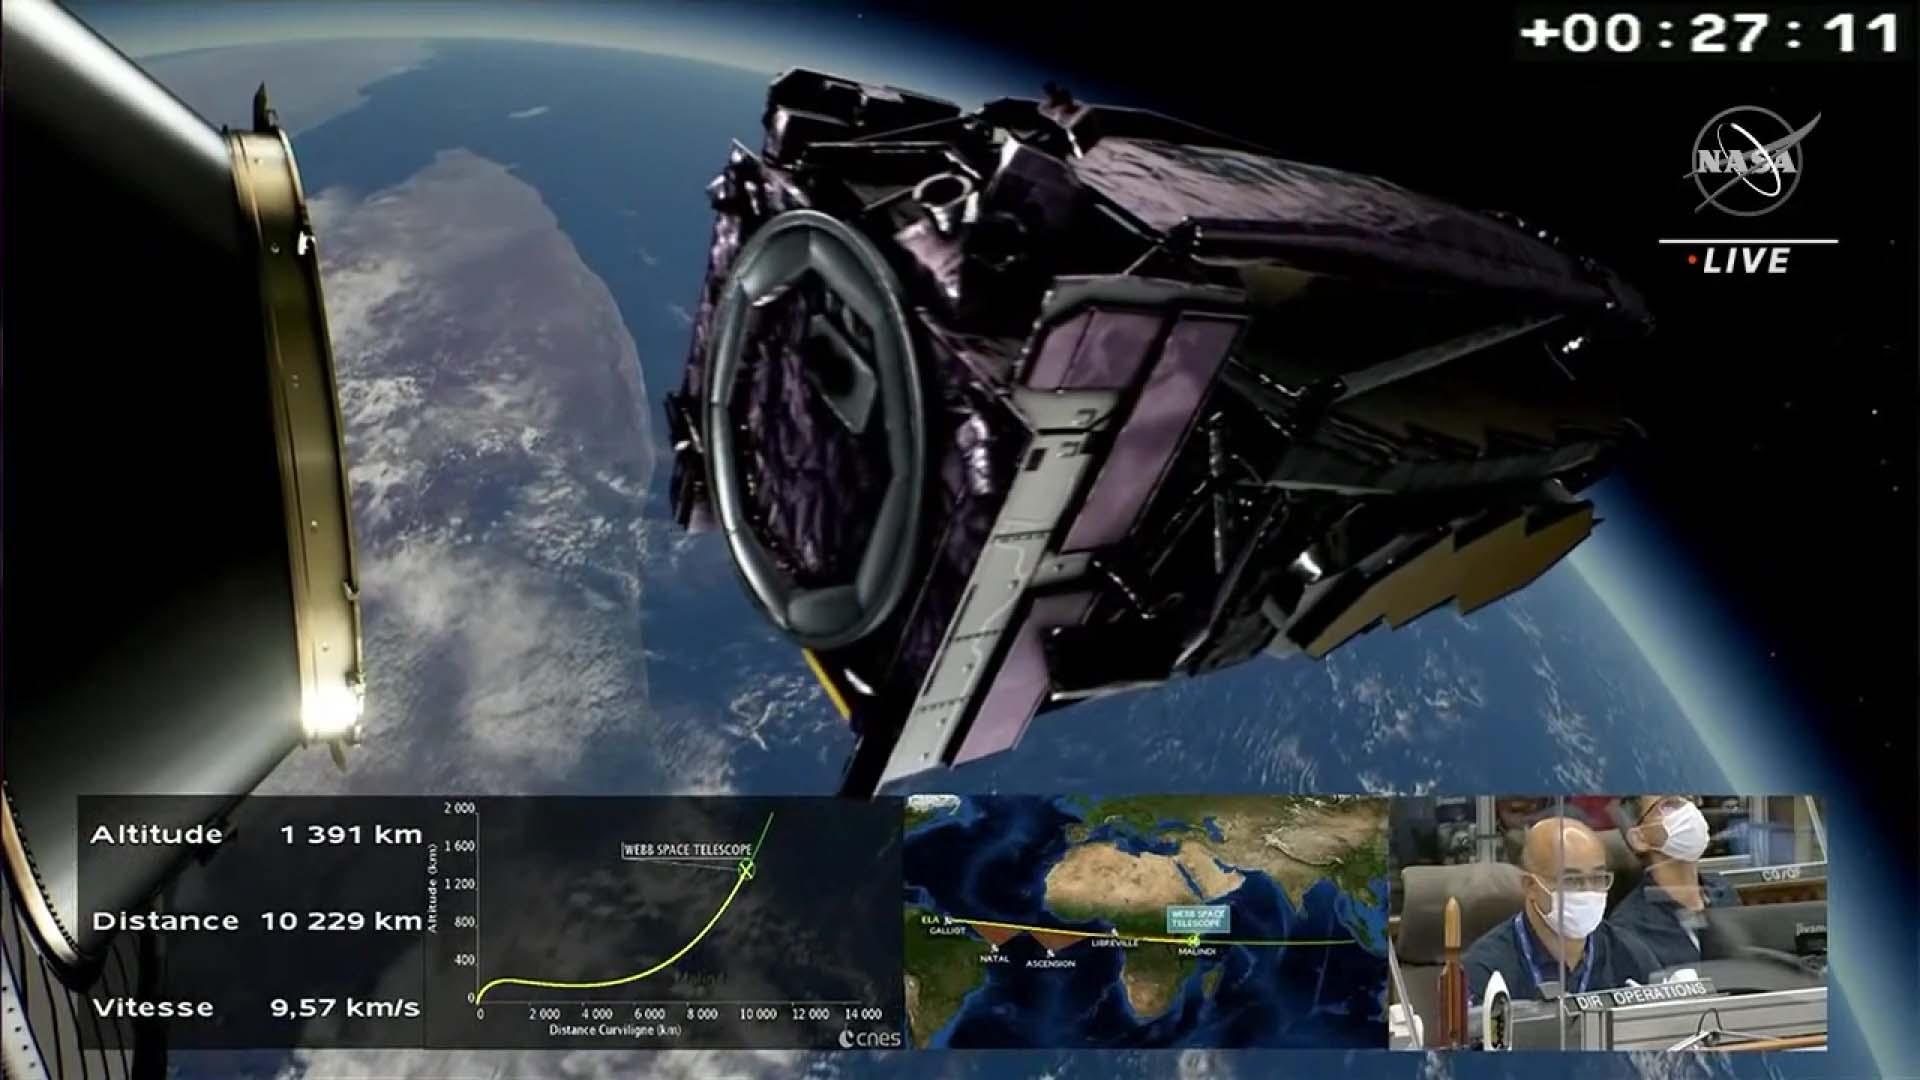Click the Distance readout value 10 229 km
The image size is (1920, 1080).
click(x=341, y=921)
